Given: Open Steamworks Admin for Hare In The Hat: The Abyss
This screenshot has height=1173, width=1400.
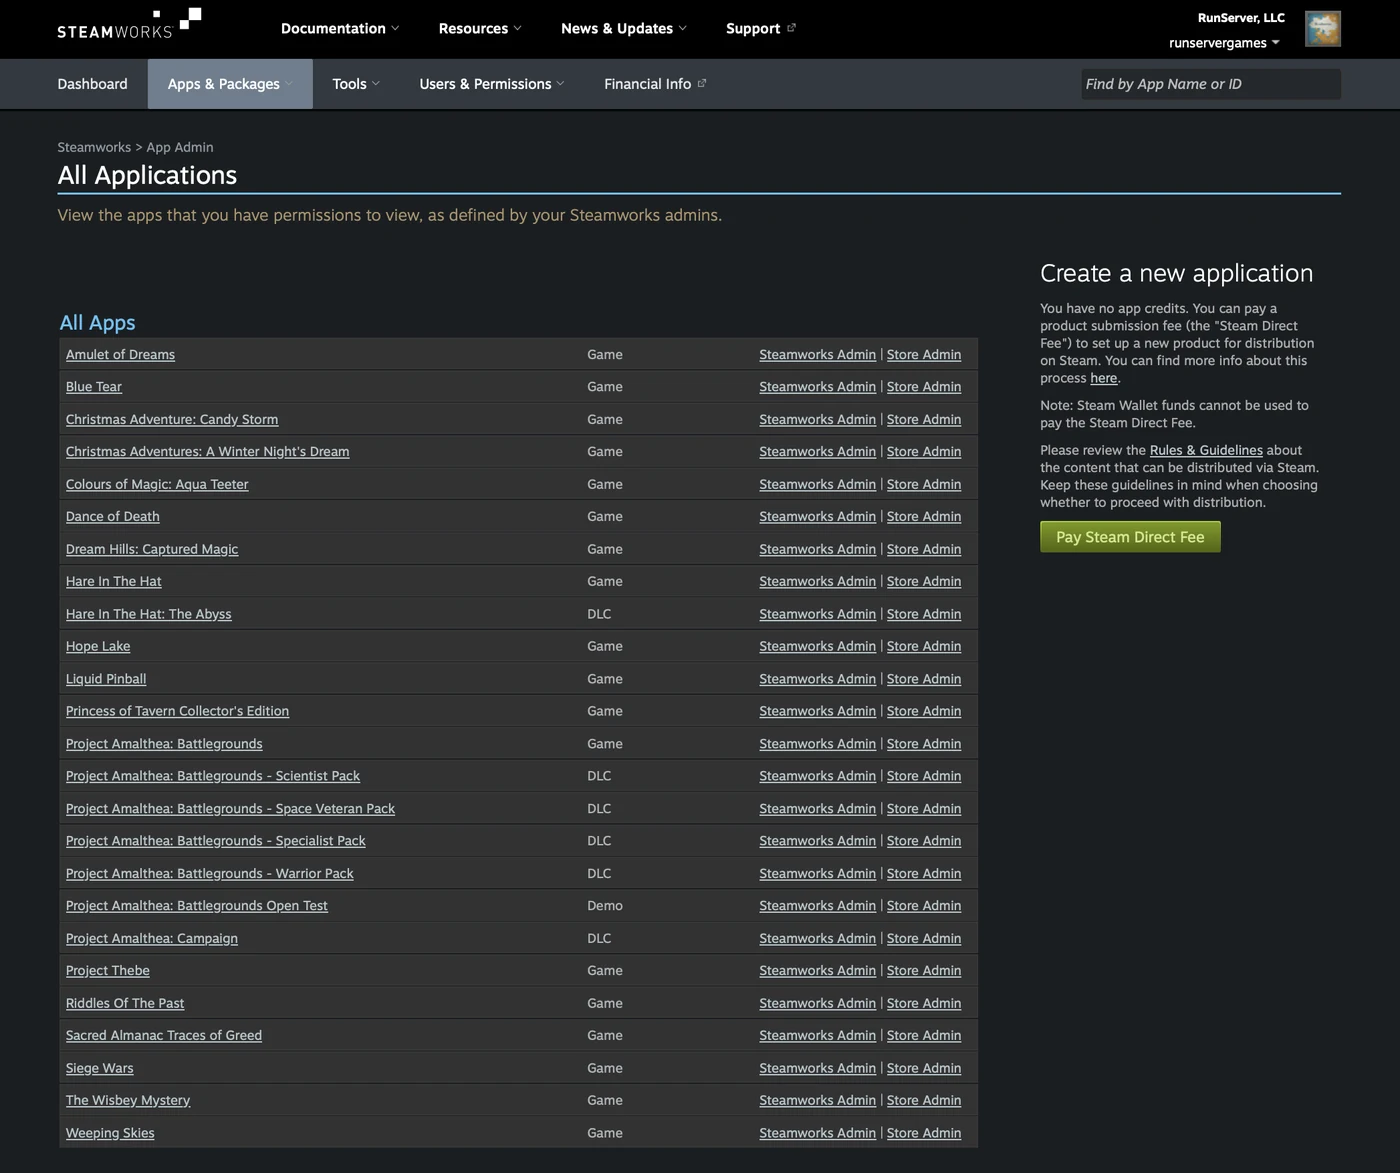Looking at the screenshot, I should tap(817, 614).
